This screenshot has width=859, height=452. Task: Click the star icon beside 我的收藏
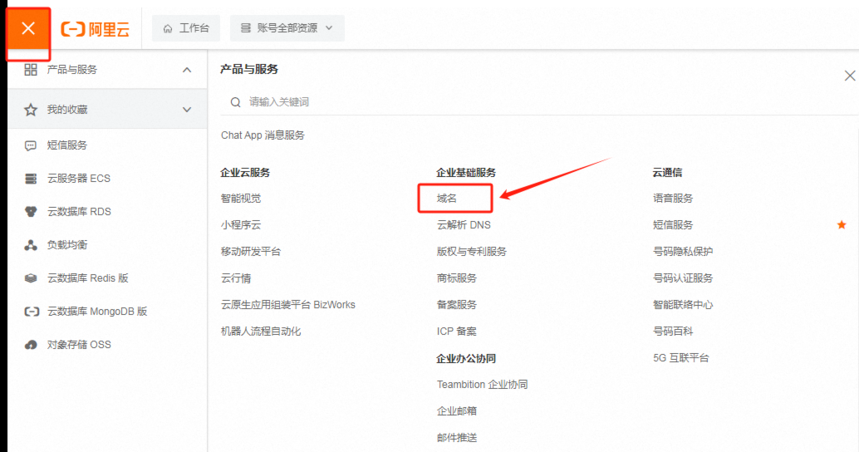pos(31,110)
